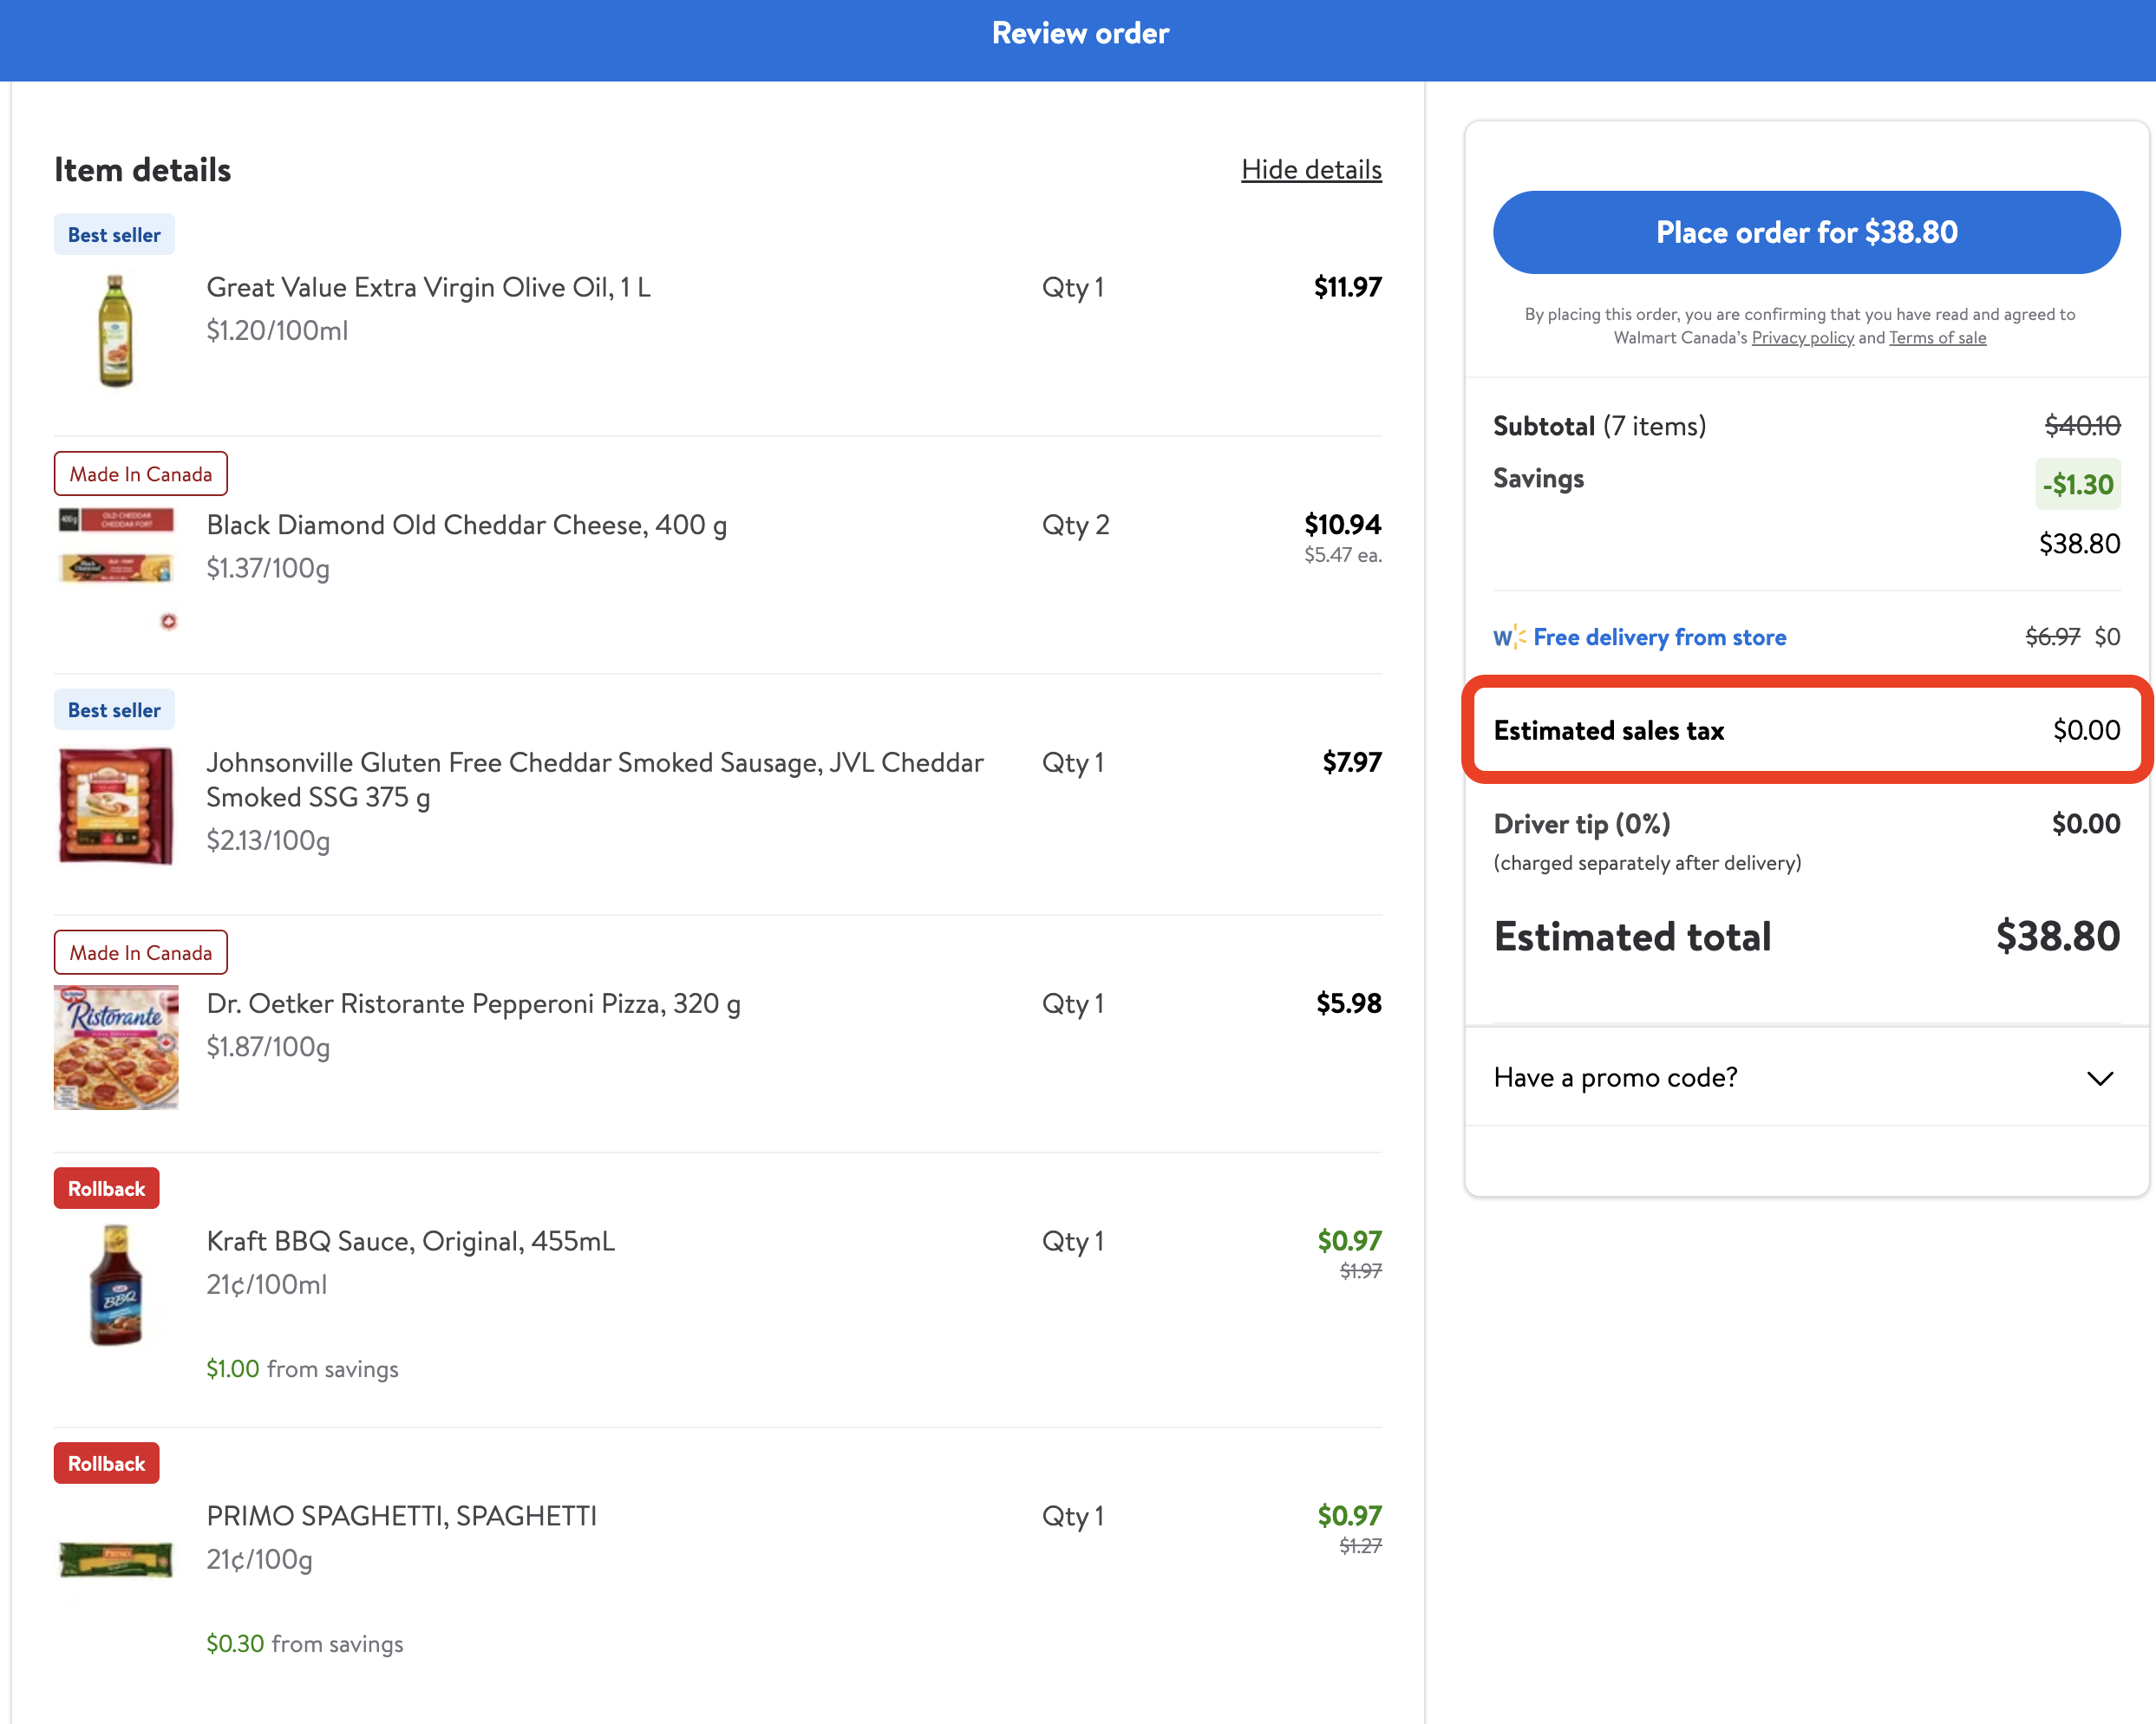The image size is (2156, 1724).
Task: Click the PRIMO SPAGHETTI, SPAGHETTI title
Action: click(x=401, y=1516)
